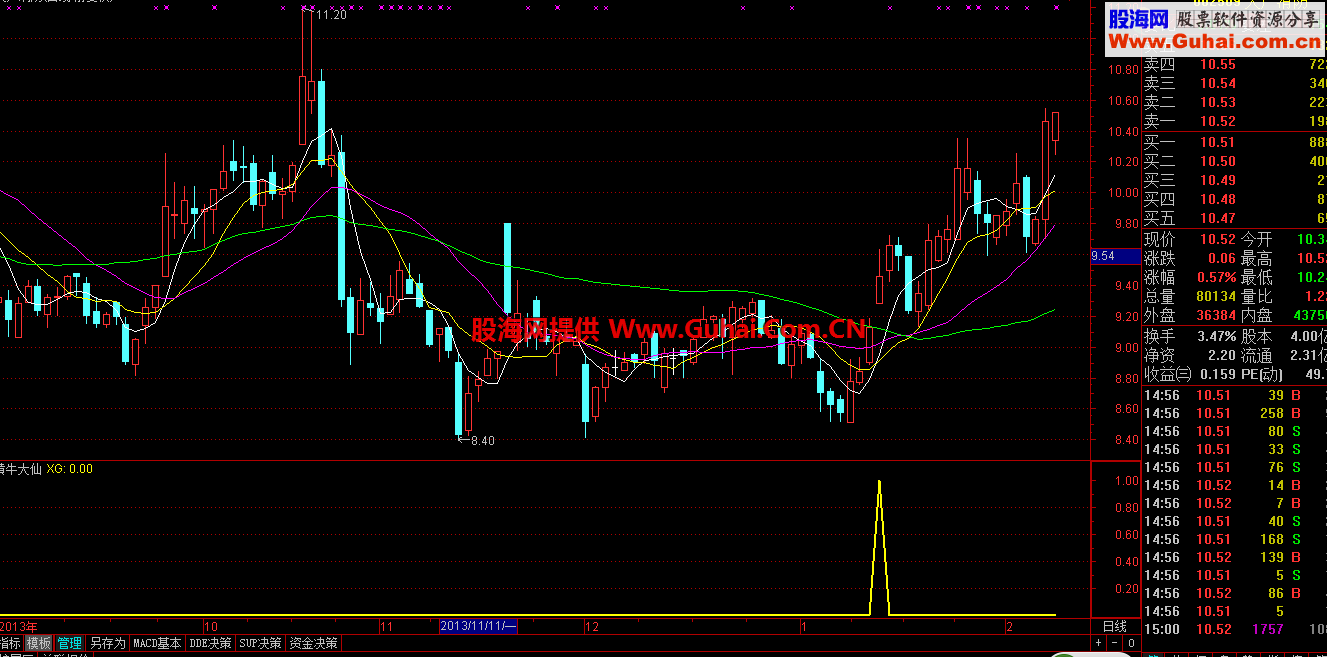Image resolution: width=1327 pixels, height=657 pixels.
Task: Click the 12 month label on the timeline
Action: tap(592, 627)
